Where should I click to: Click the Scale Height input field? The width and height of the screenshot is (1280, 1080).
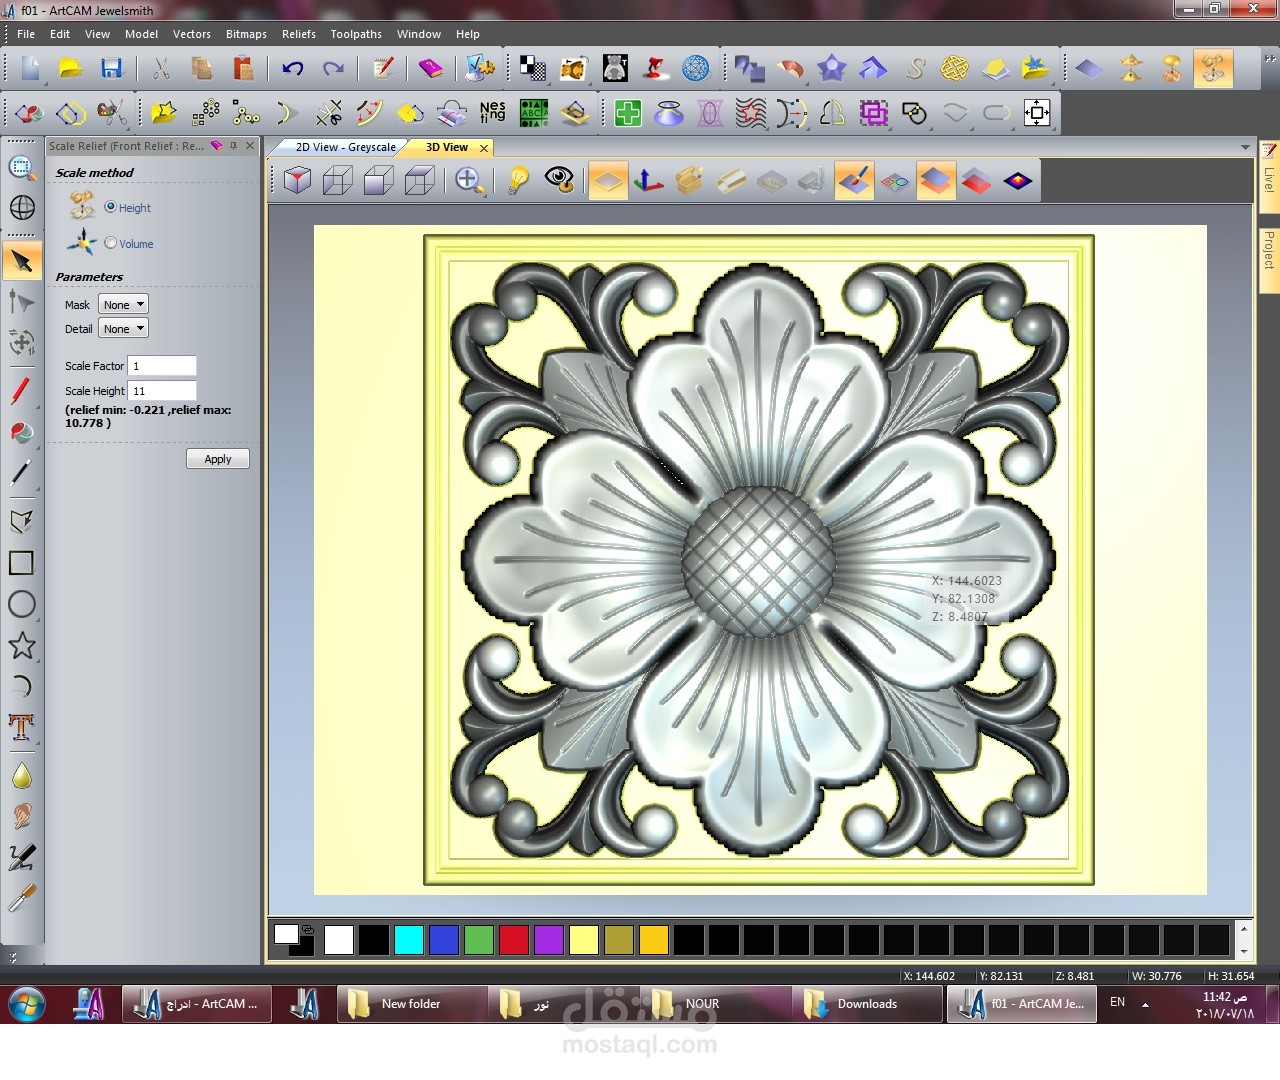pos(162,391)
